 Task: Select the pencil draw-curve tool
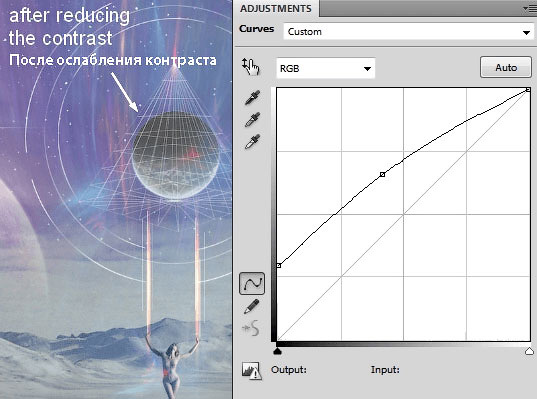click(252, 306)
